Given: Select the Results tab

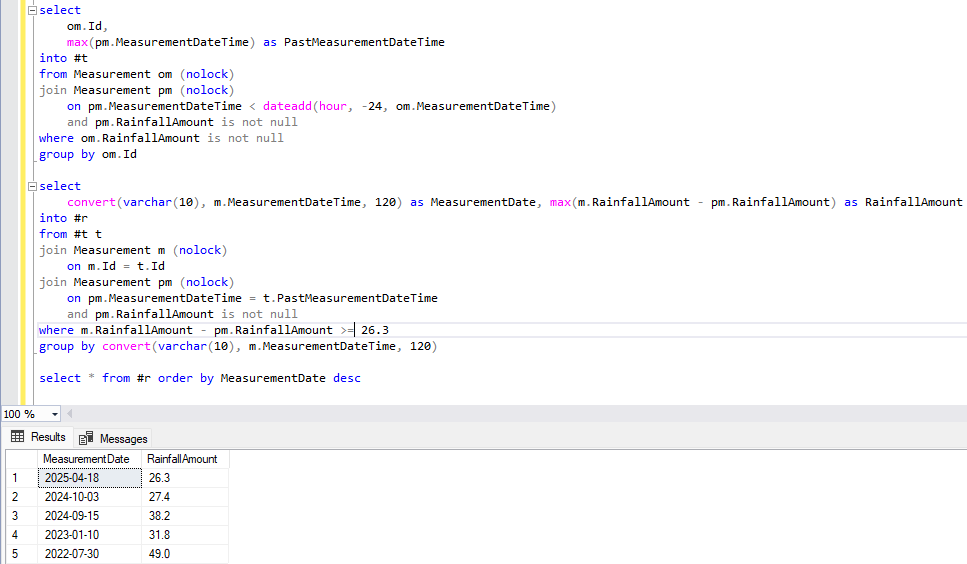Looking at the screenshot, I should pos(38,437).
